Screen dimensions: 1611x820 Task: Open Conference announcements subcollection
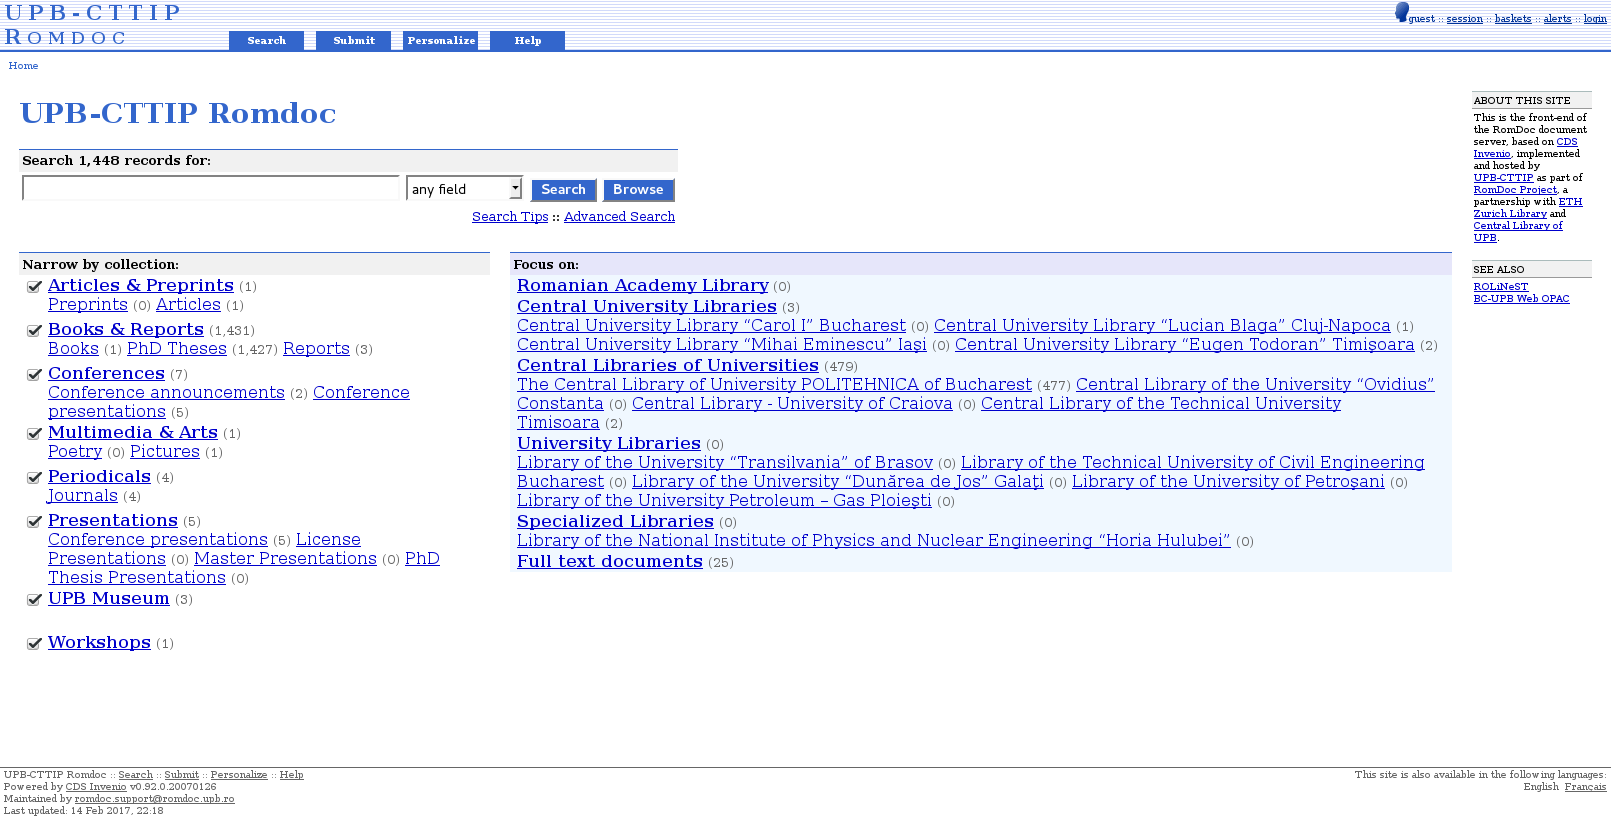click(x=166, y=393)
